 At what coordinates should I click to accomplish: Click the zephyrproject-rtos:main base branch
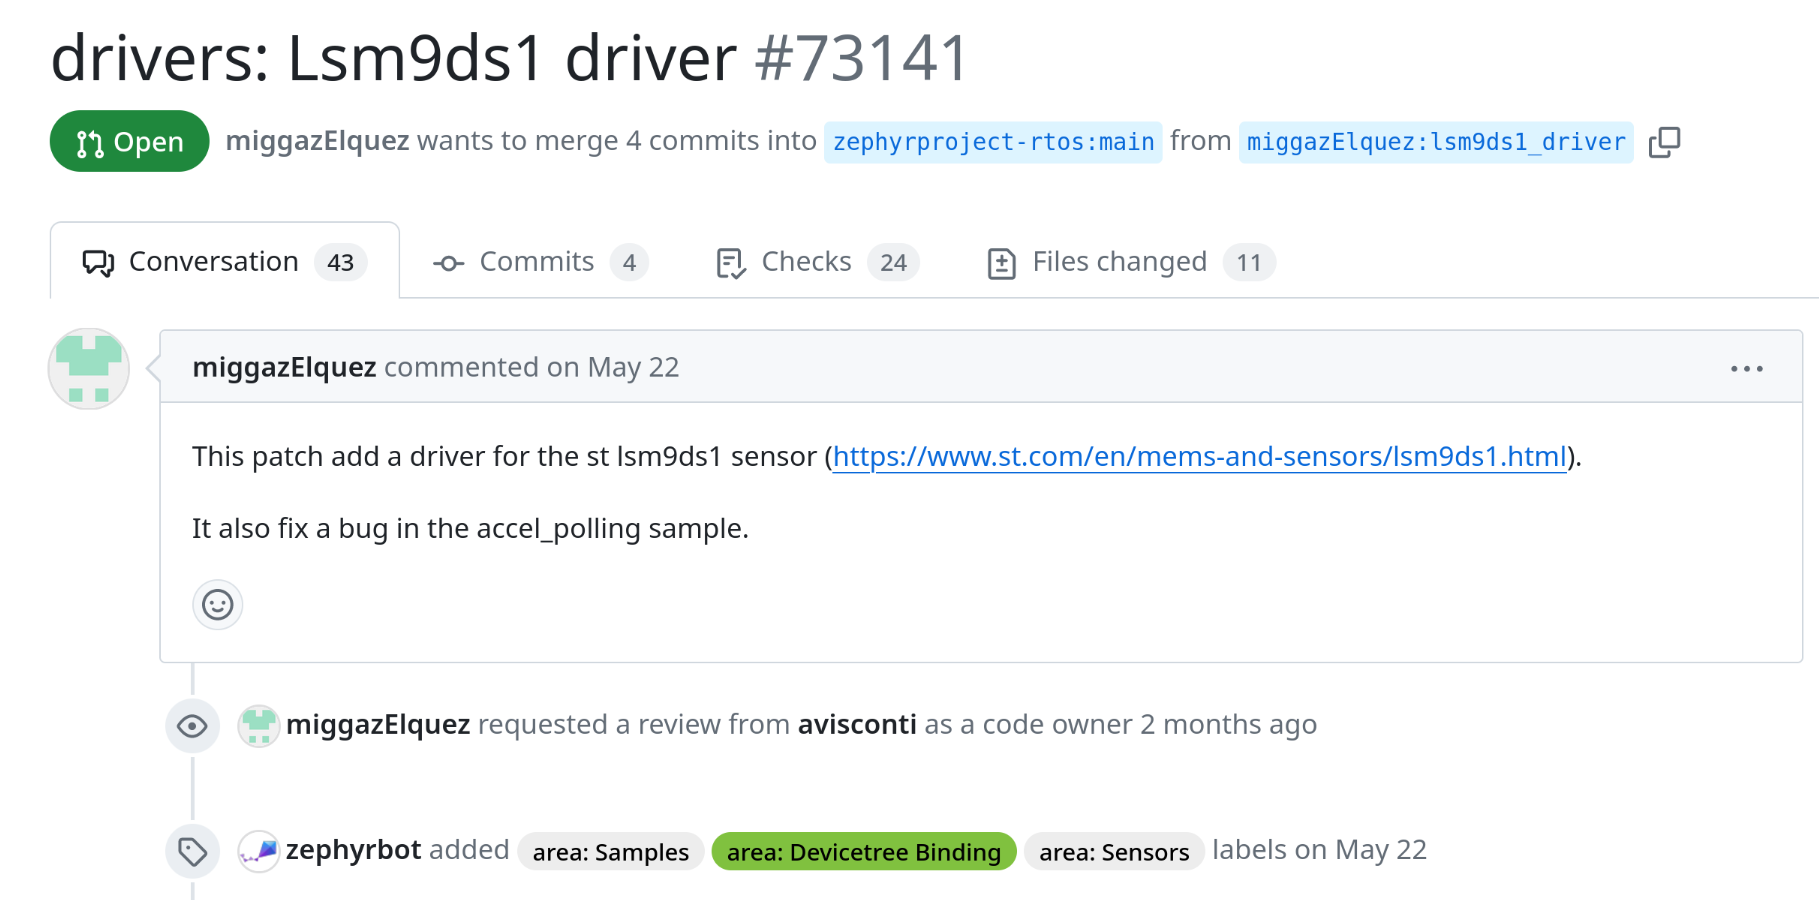click(993, 142)
